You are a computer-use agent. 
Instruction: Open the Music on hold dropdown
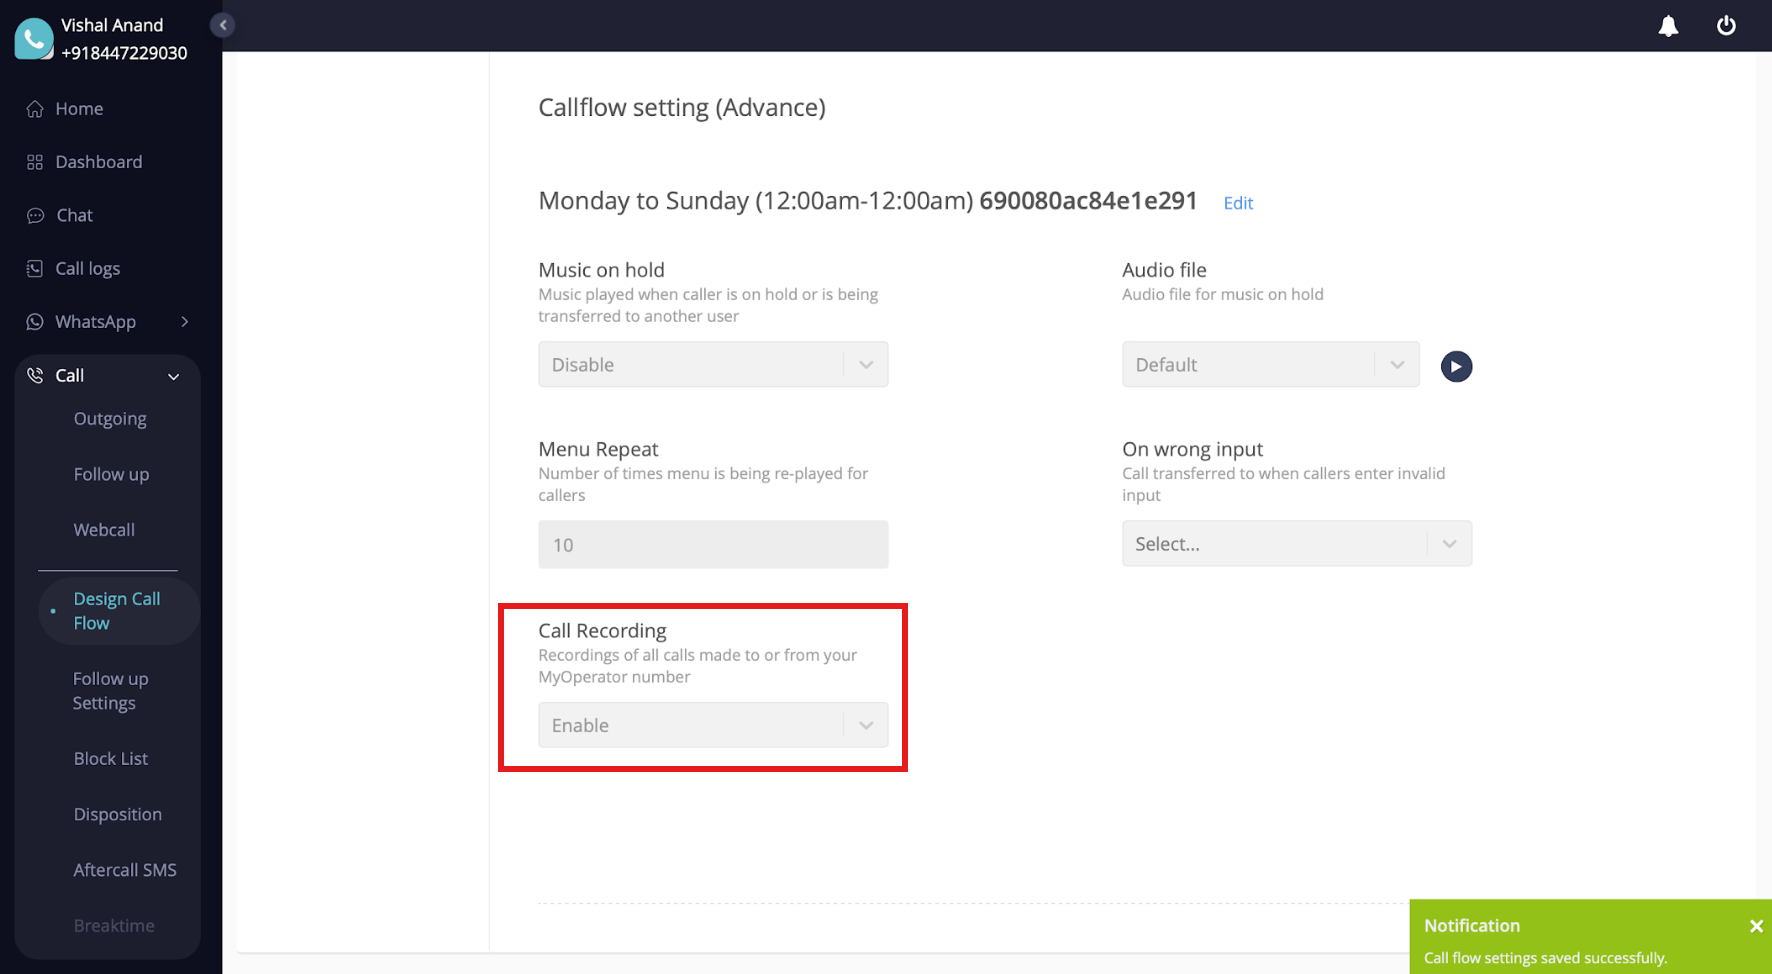pos(712,365)
